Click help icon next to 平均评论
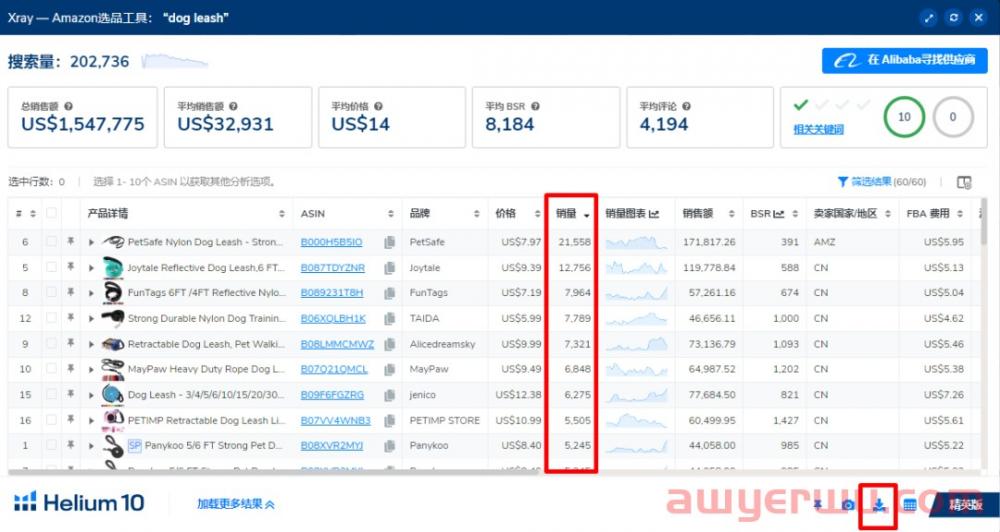 (686, 107)
